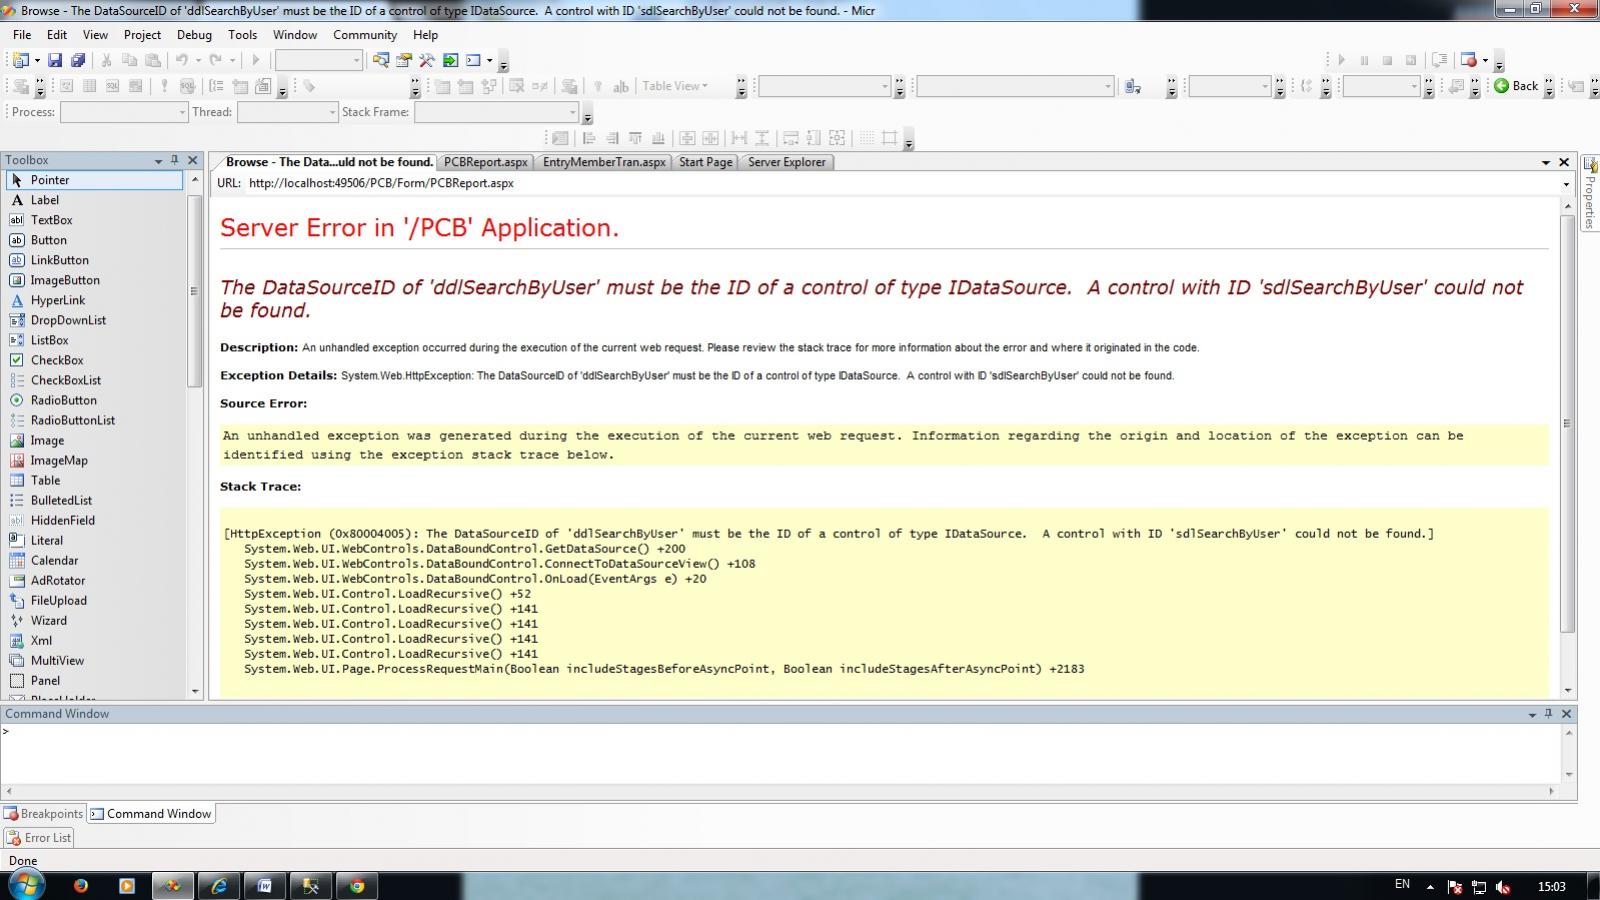Viewport: 1600px width, 900px height.
Task: Click the Save All icon
Action: (78, 60)
